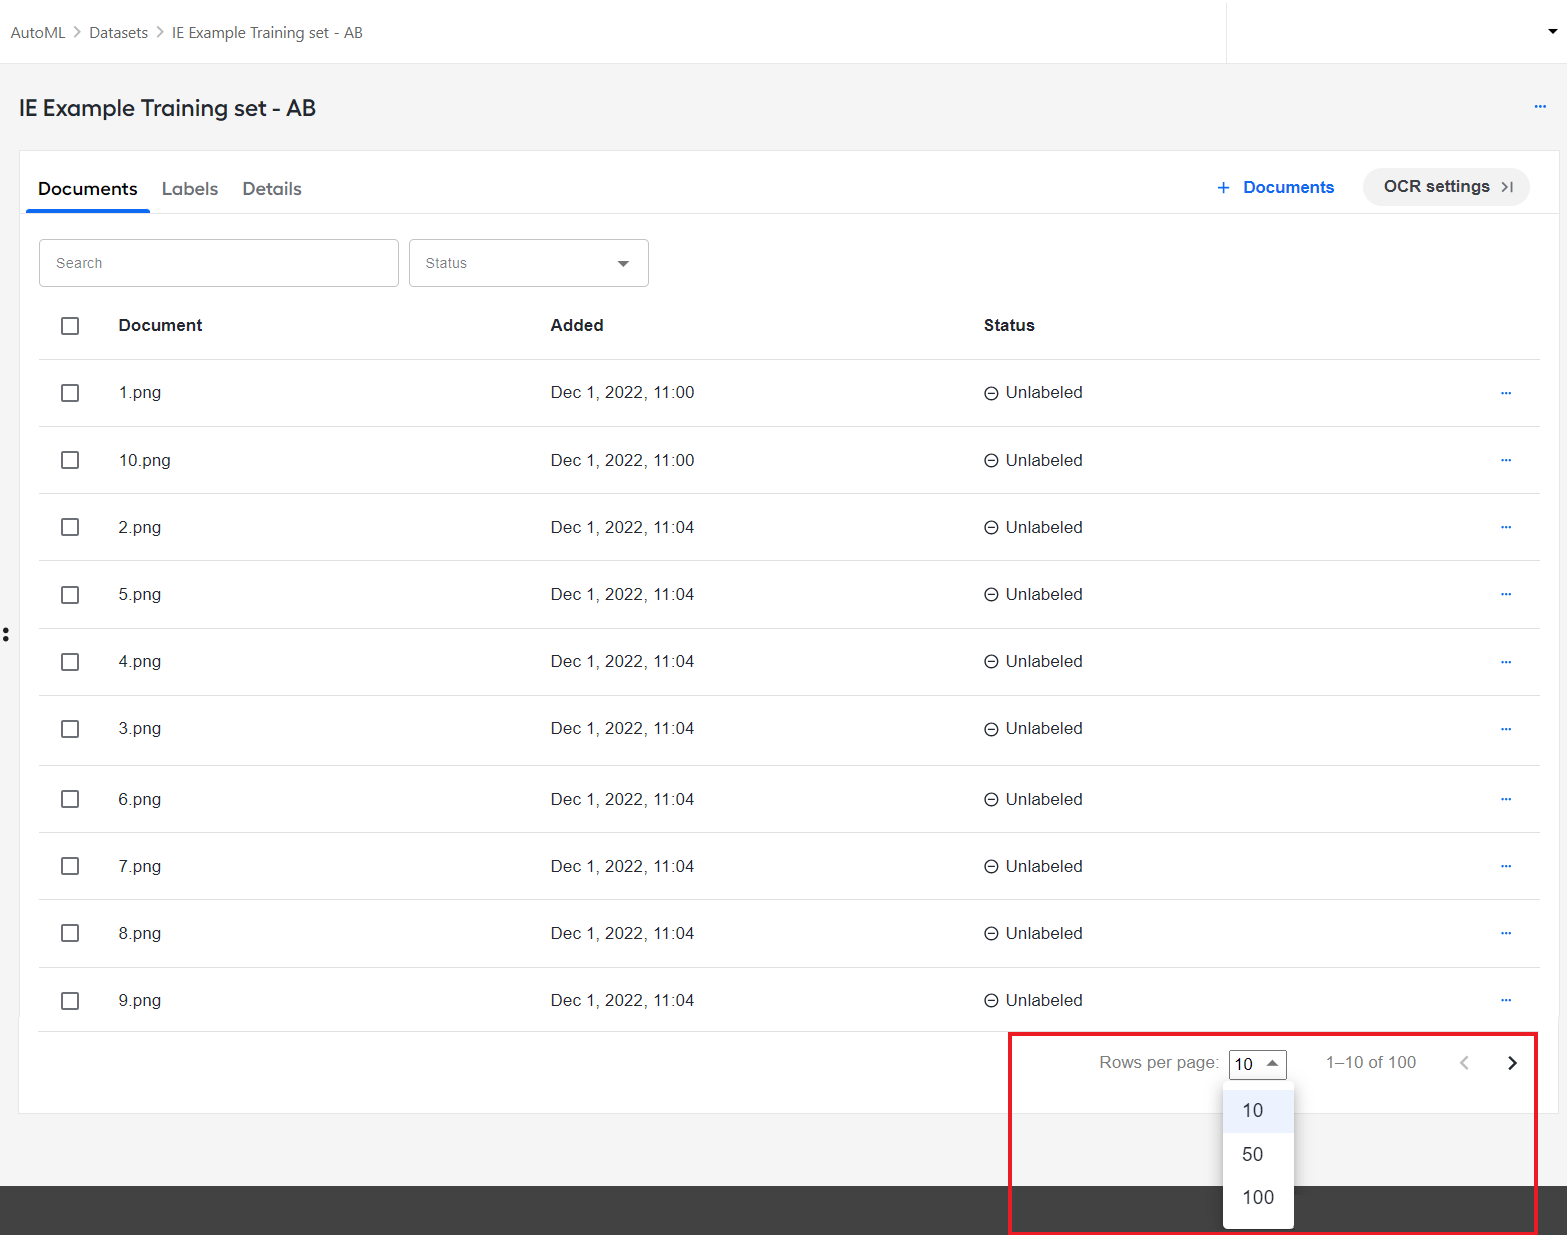Tick the checkbox for 5.png
The width and height of the screenshot is (1567, 1235).
tap(70, 595)
